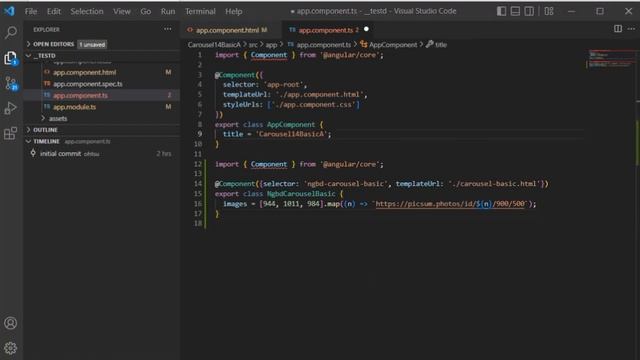Toggle the secondary side bar layout icon
Screen dimensions: 640x360
529,11
